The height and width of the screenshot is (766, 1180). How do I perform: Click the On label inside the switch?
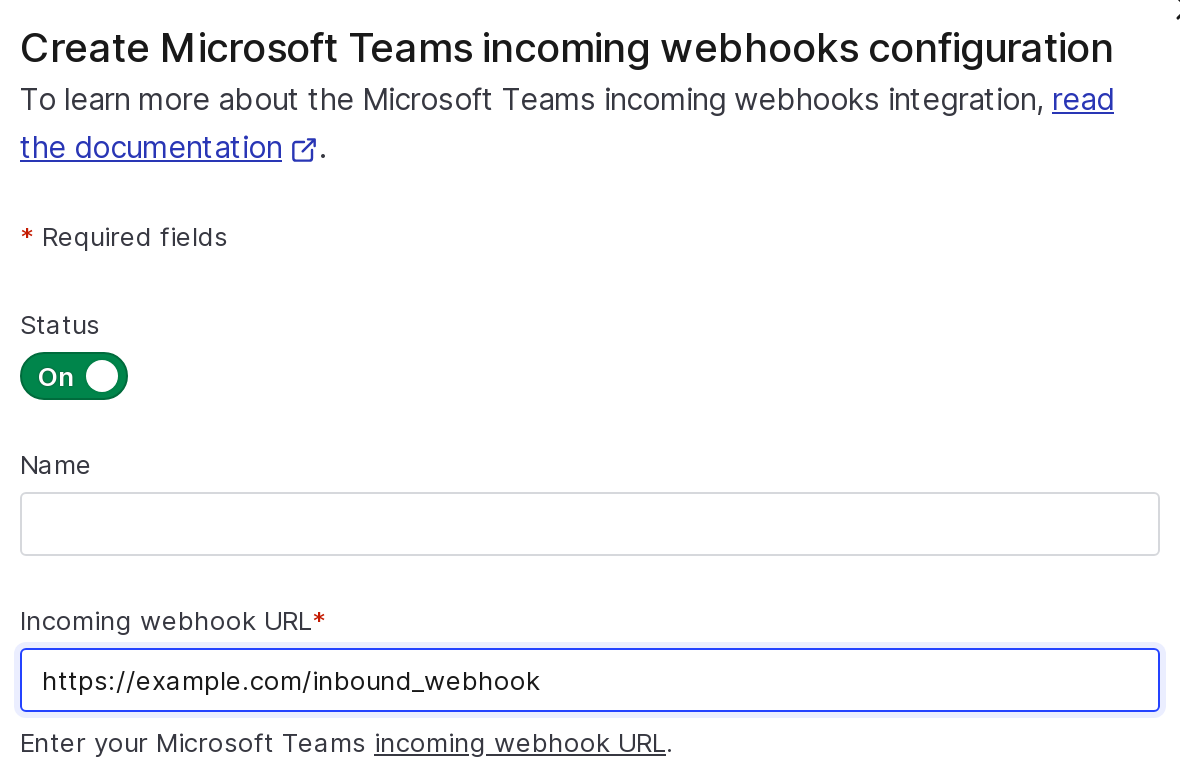(x=56, y=377)
